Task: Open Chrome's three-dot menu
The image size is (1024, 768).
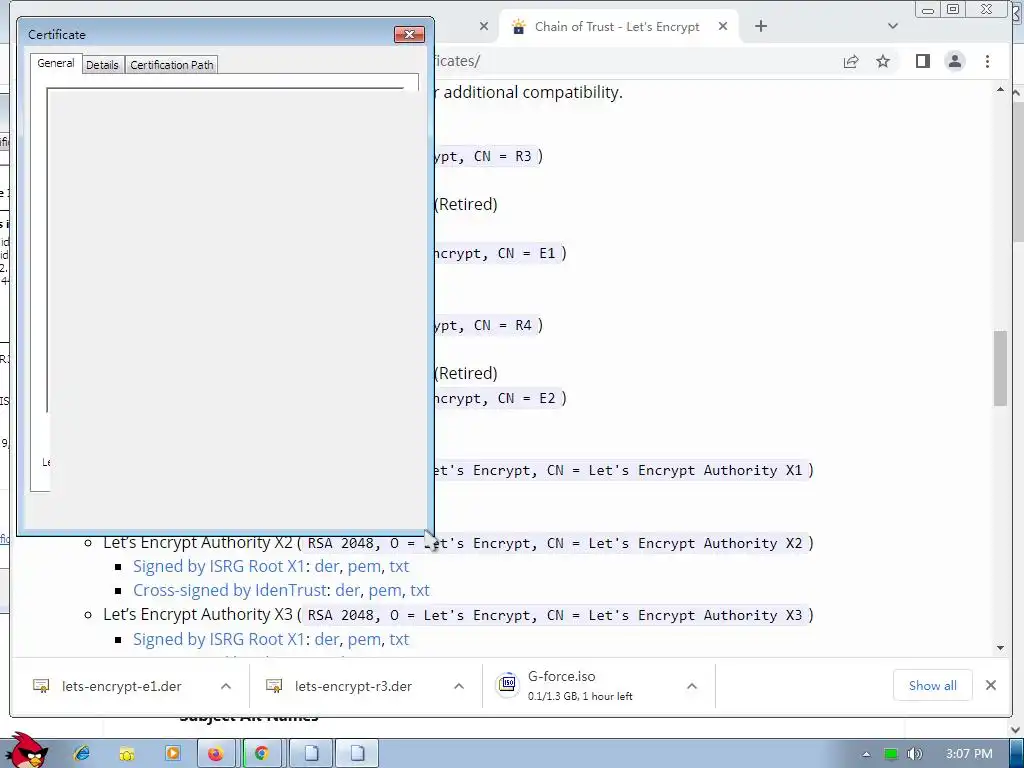Action: coord(987,61)
